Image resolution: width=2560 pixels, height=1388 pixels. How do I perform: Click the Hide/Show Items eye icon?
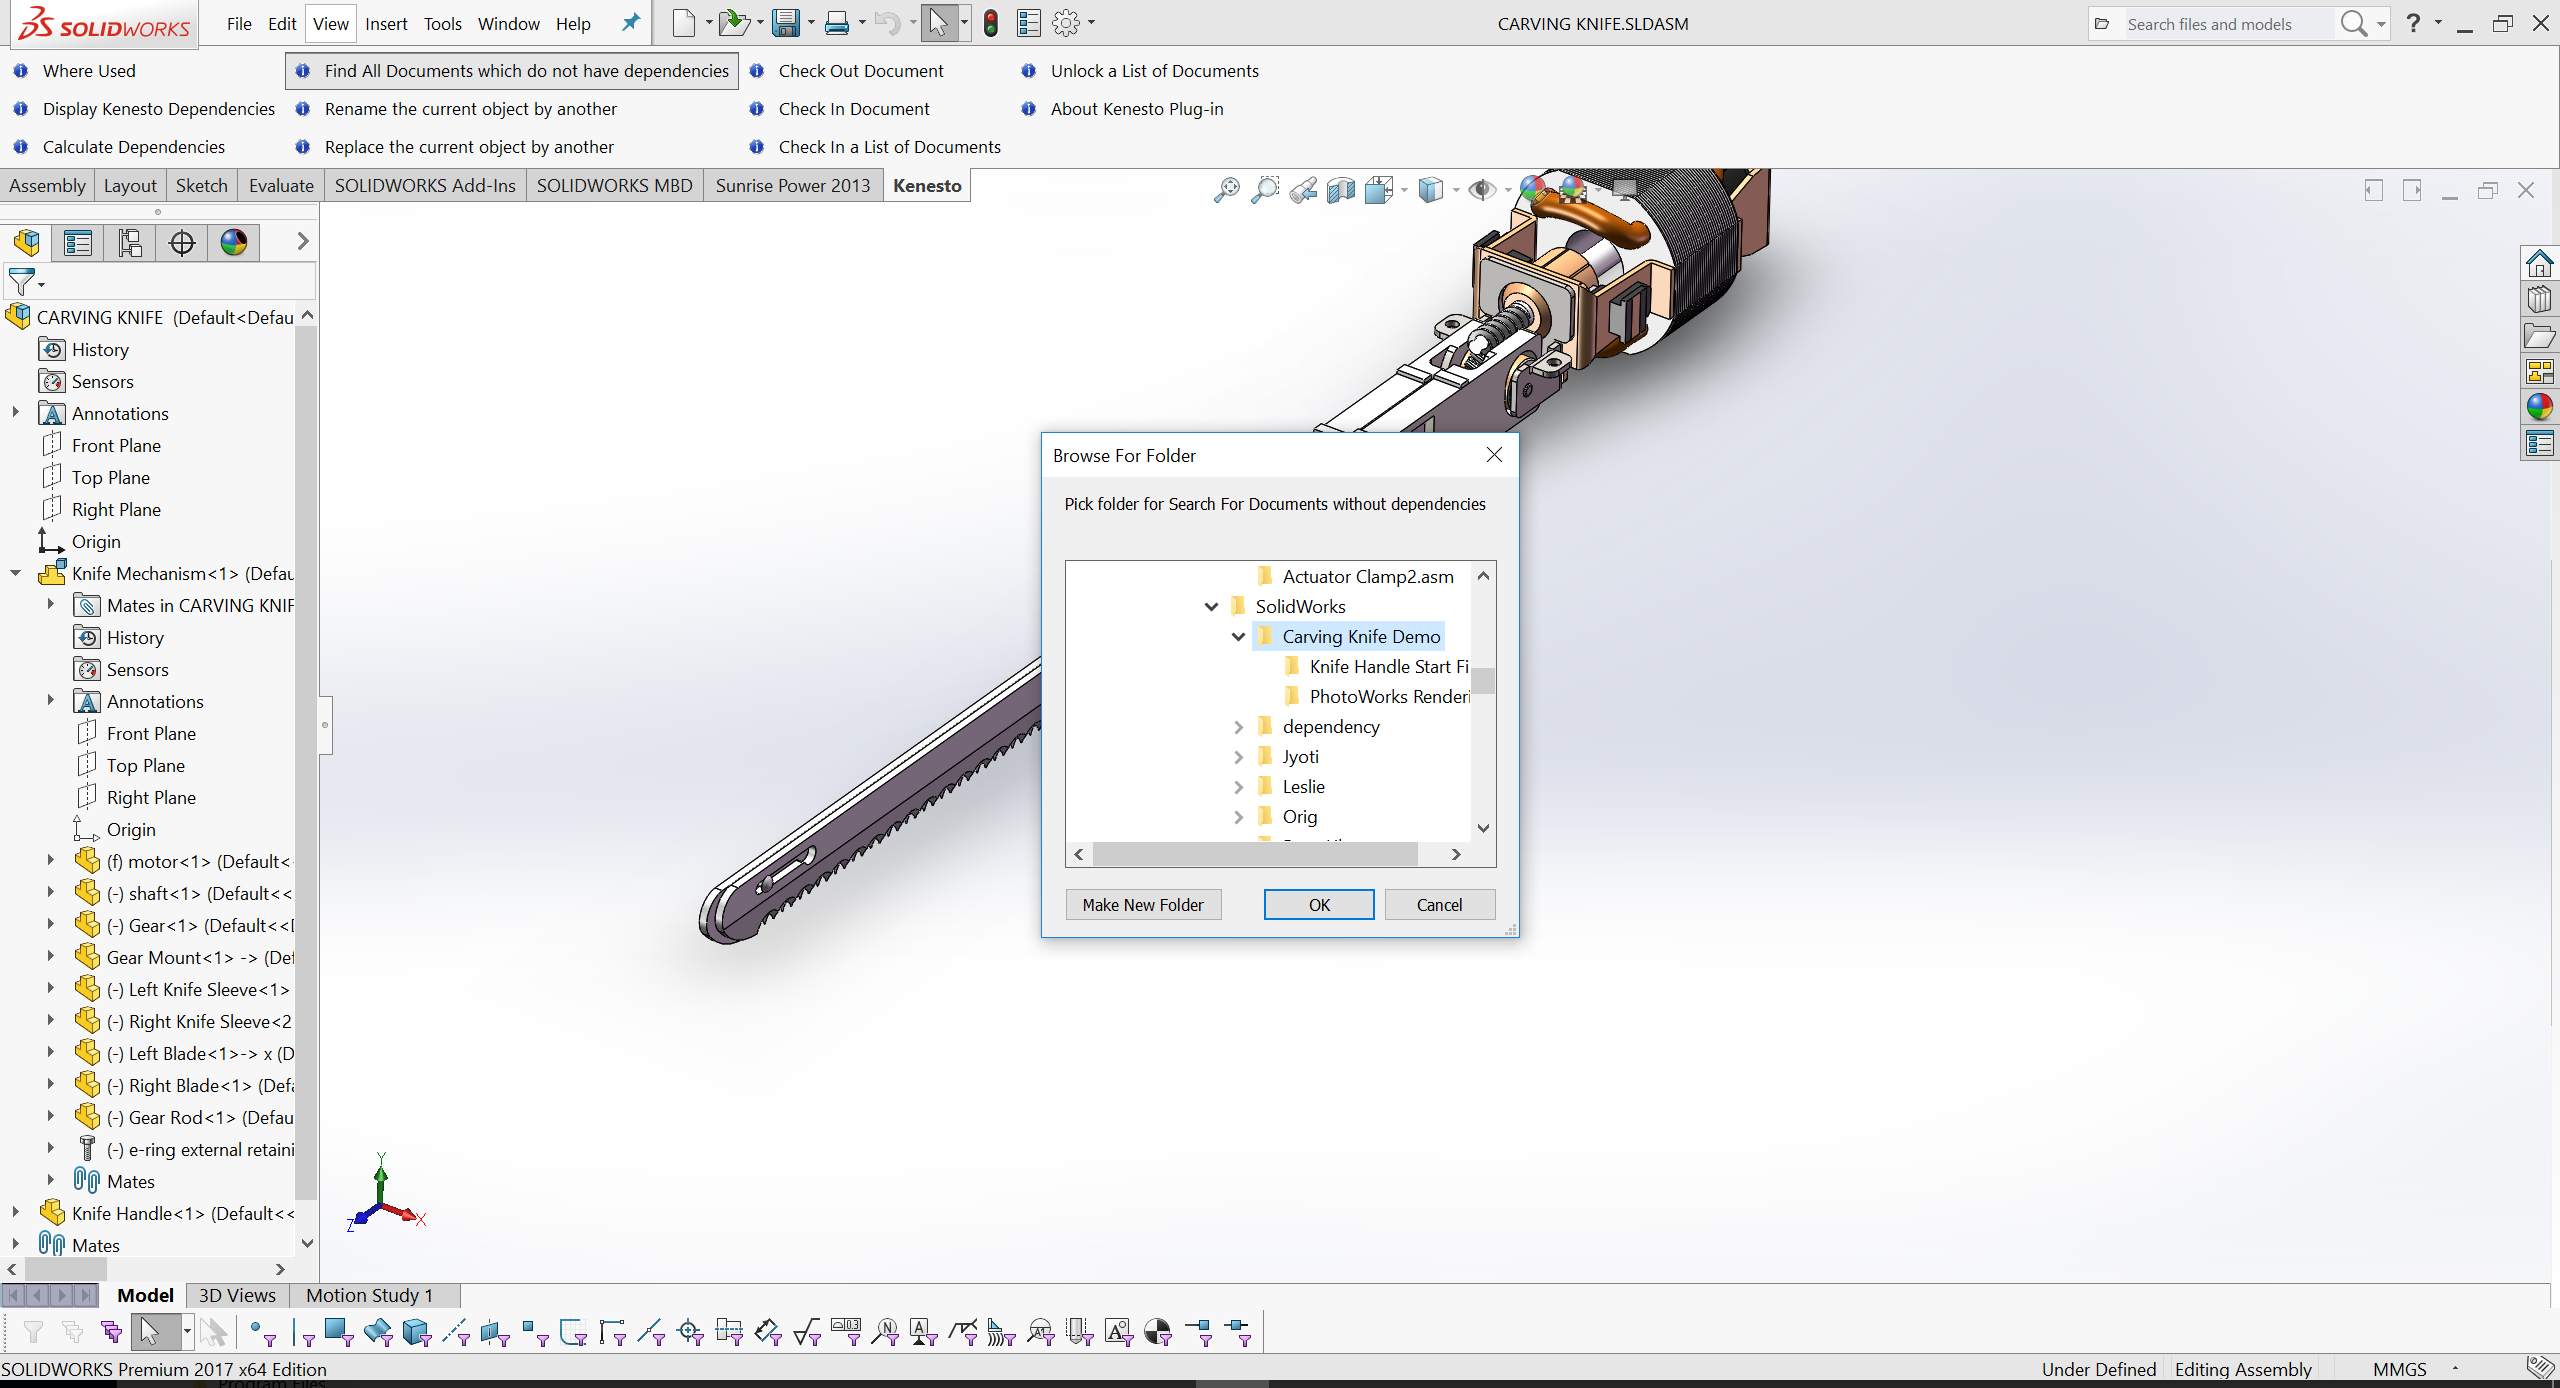point(1482,190)
